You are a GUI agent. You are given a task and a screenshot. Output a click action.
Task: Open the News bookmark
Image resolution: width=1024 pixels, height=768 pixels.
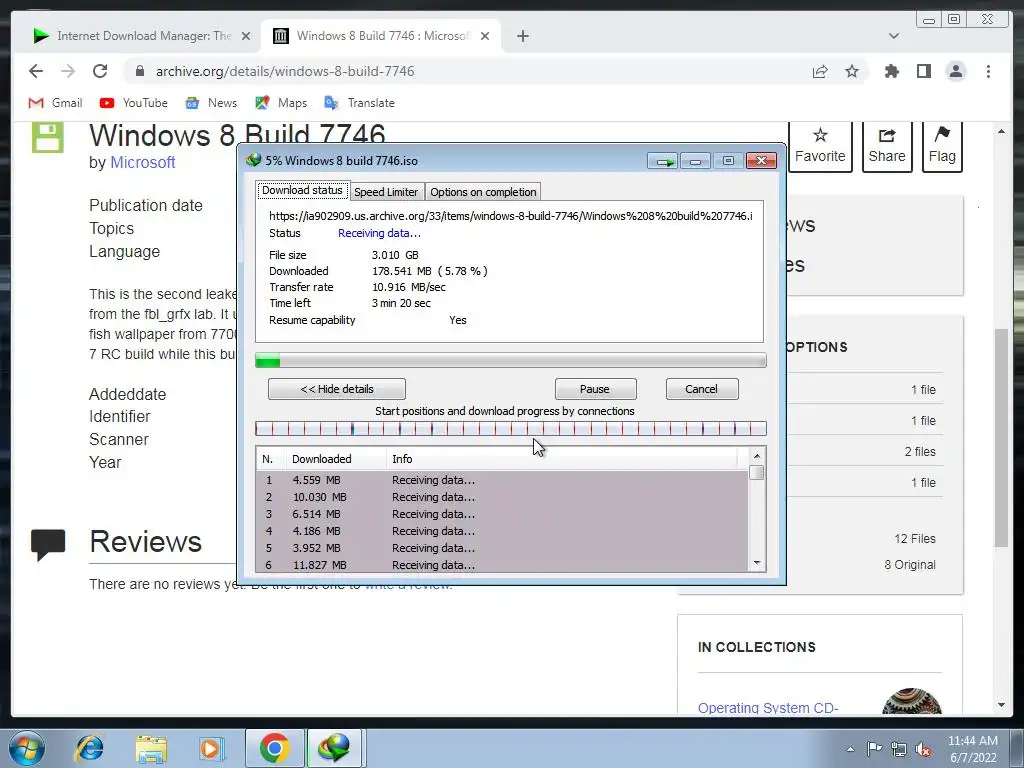tap(211, 103)
